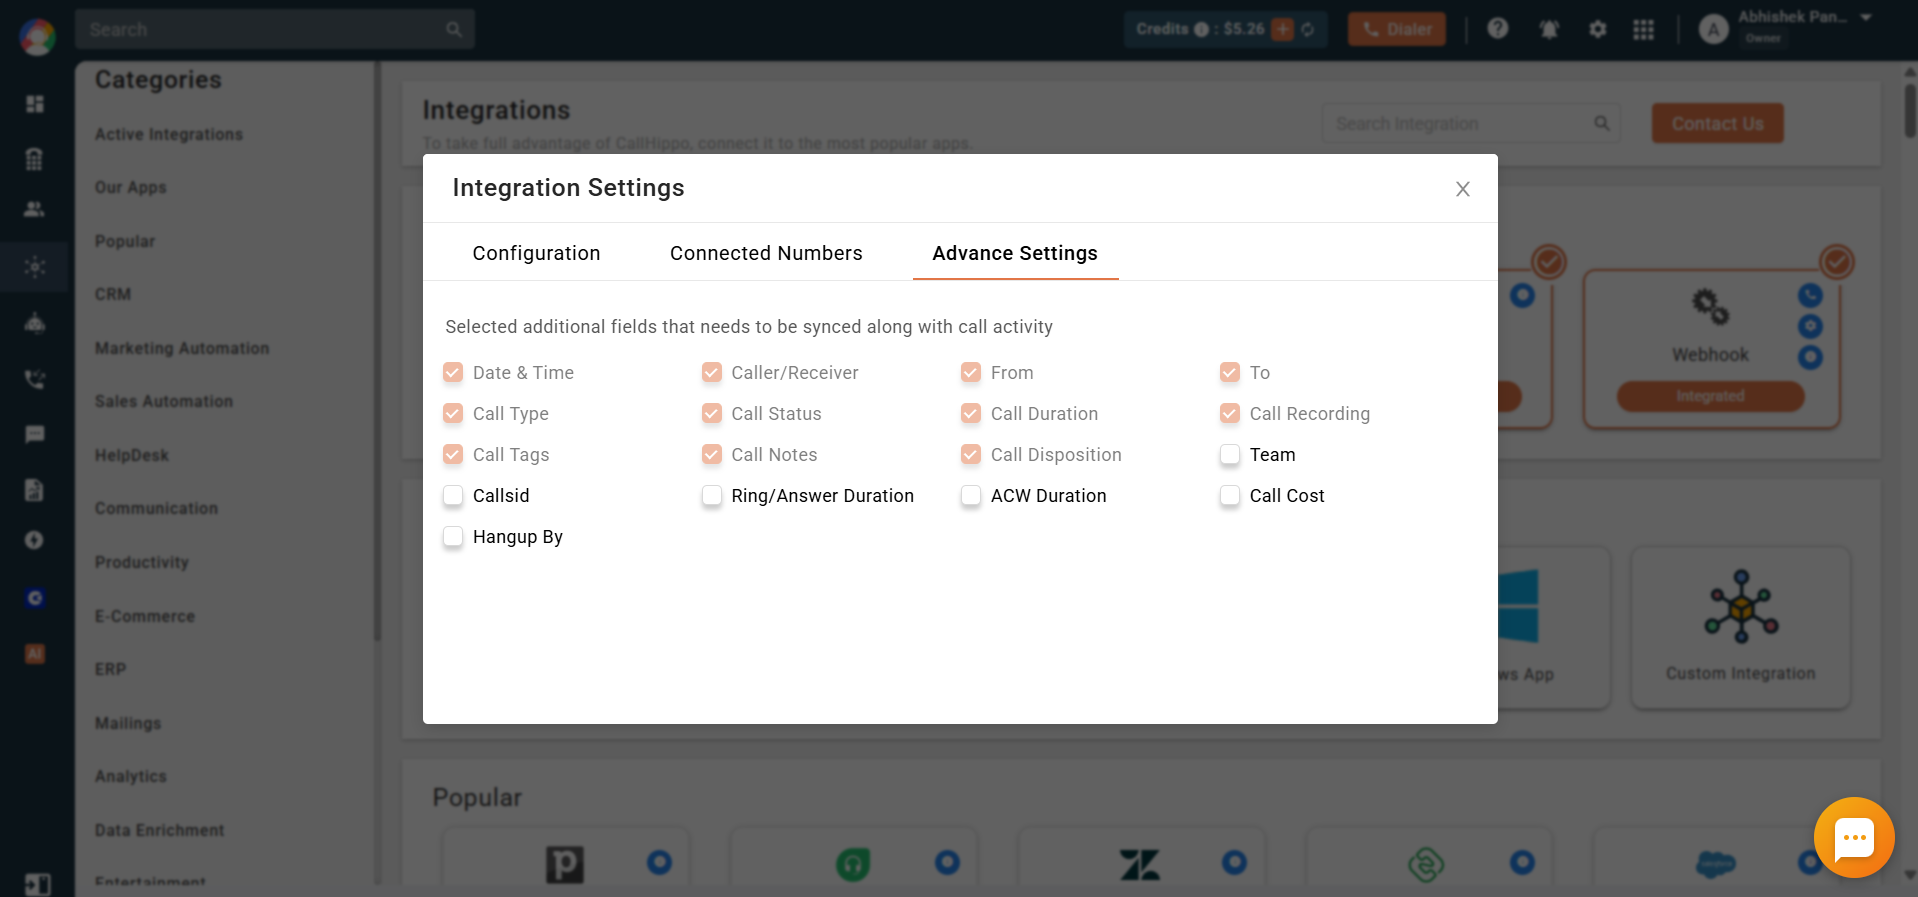Open the notifications bell icon
1918x897 pixels.
point(1549,29)
